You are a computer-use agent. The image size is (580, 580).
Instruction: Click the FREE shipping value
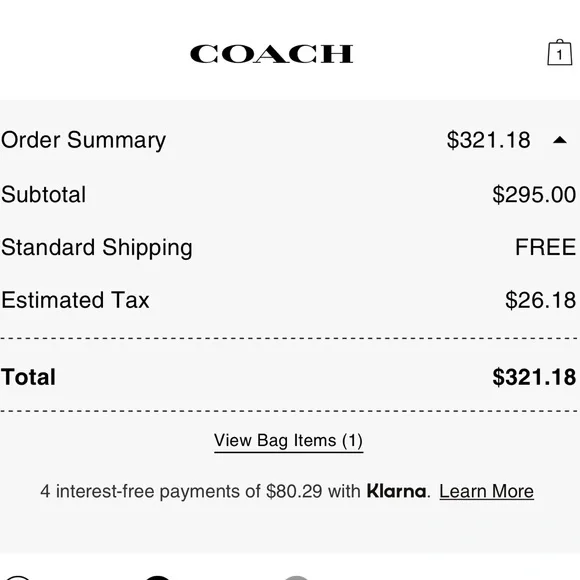point(546,247)
